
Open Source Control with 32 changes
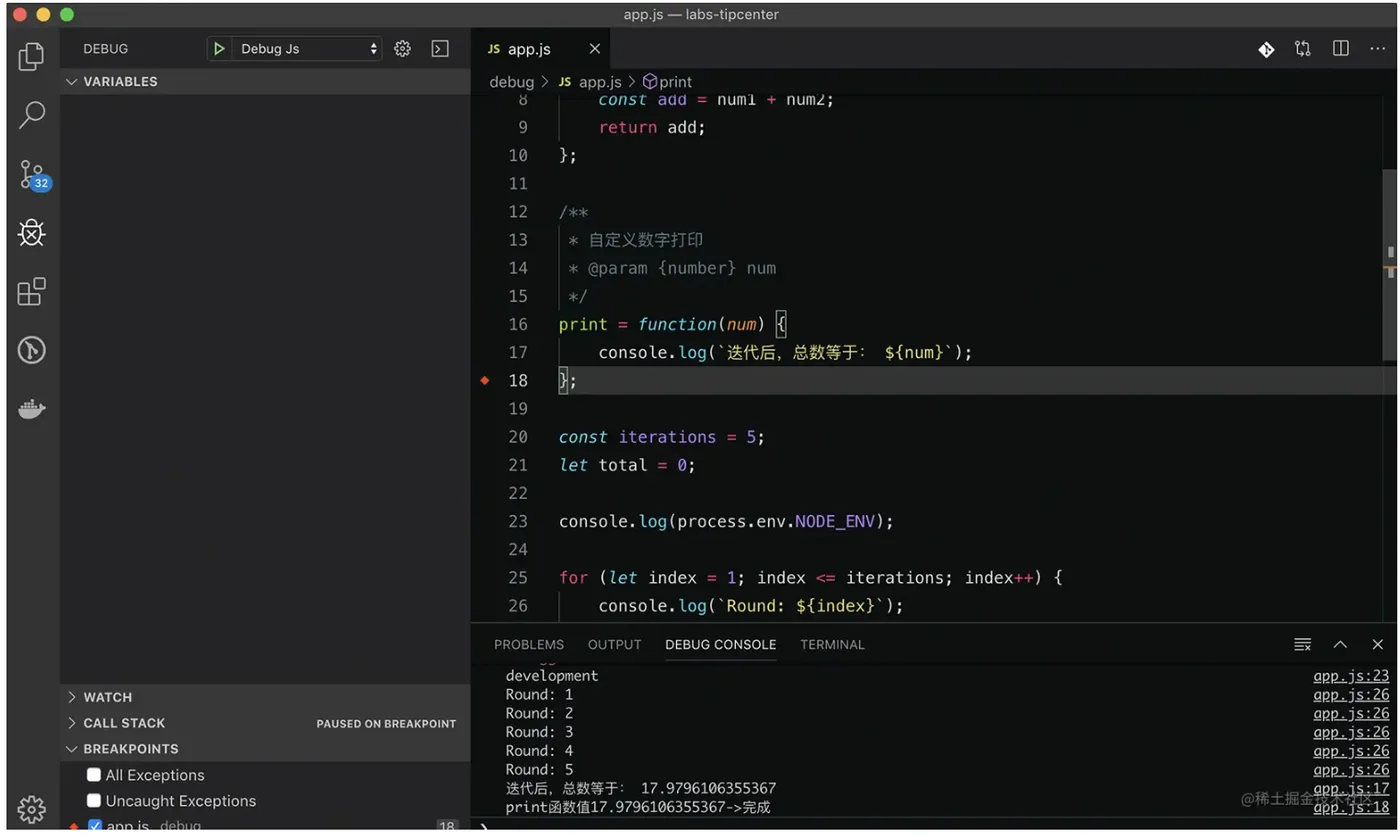(x=32, y=174)
